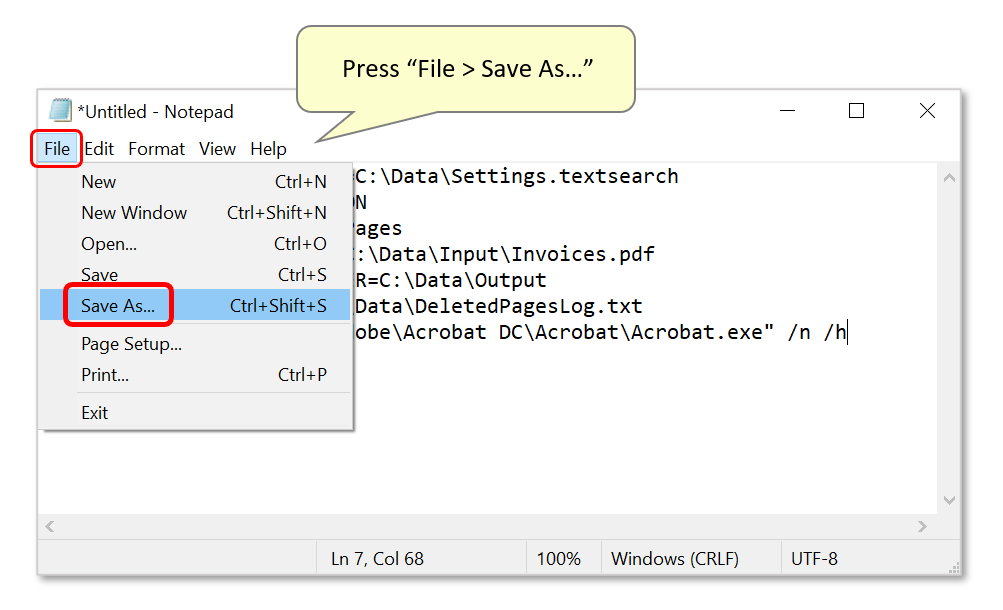
Task: Click the horizontal scrollbar left arrow
Action: (48, 526)
